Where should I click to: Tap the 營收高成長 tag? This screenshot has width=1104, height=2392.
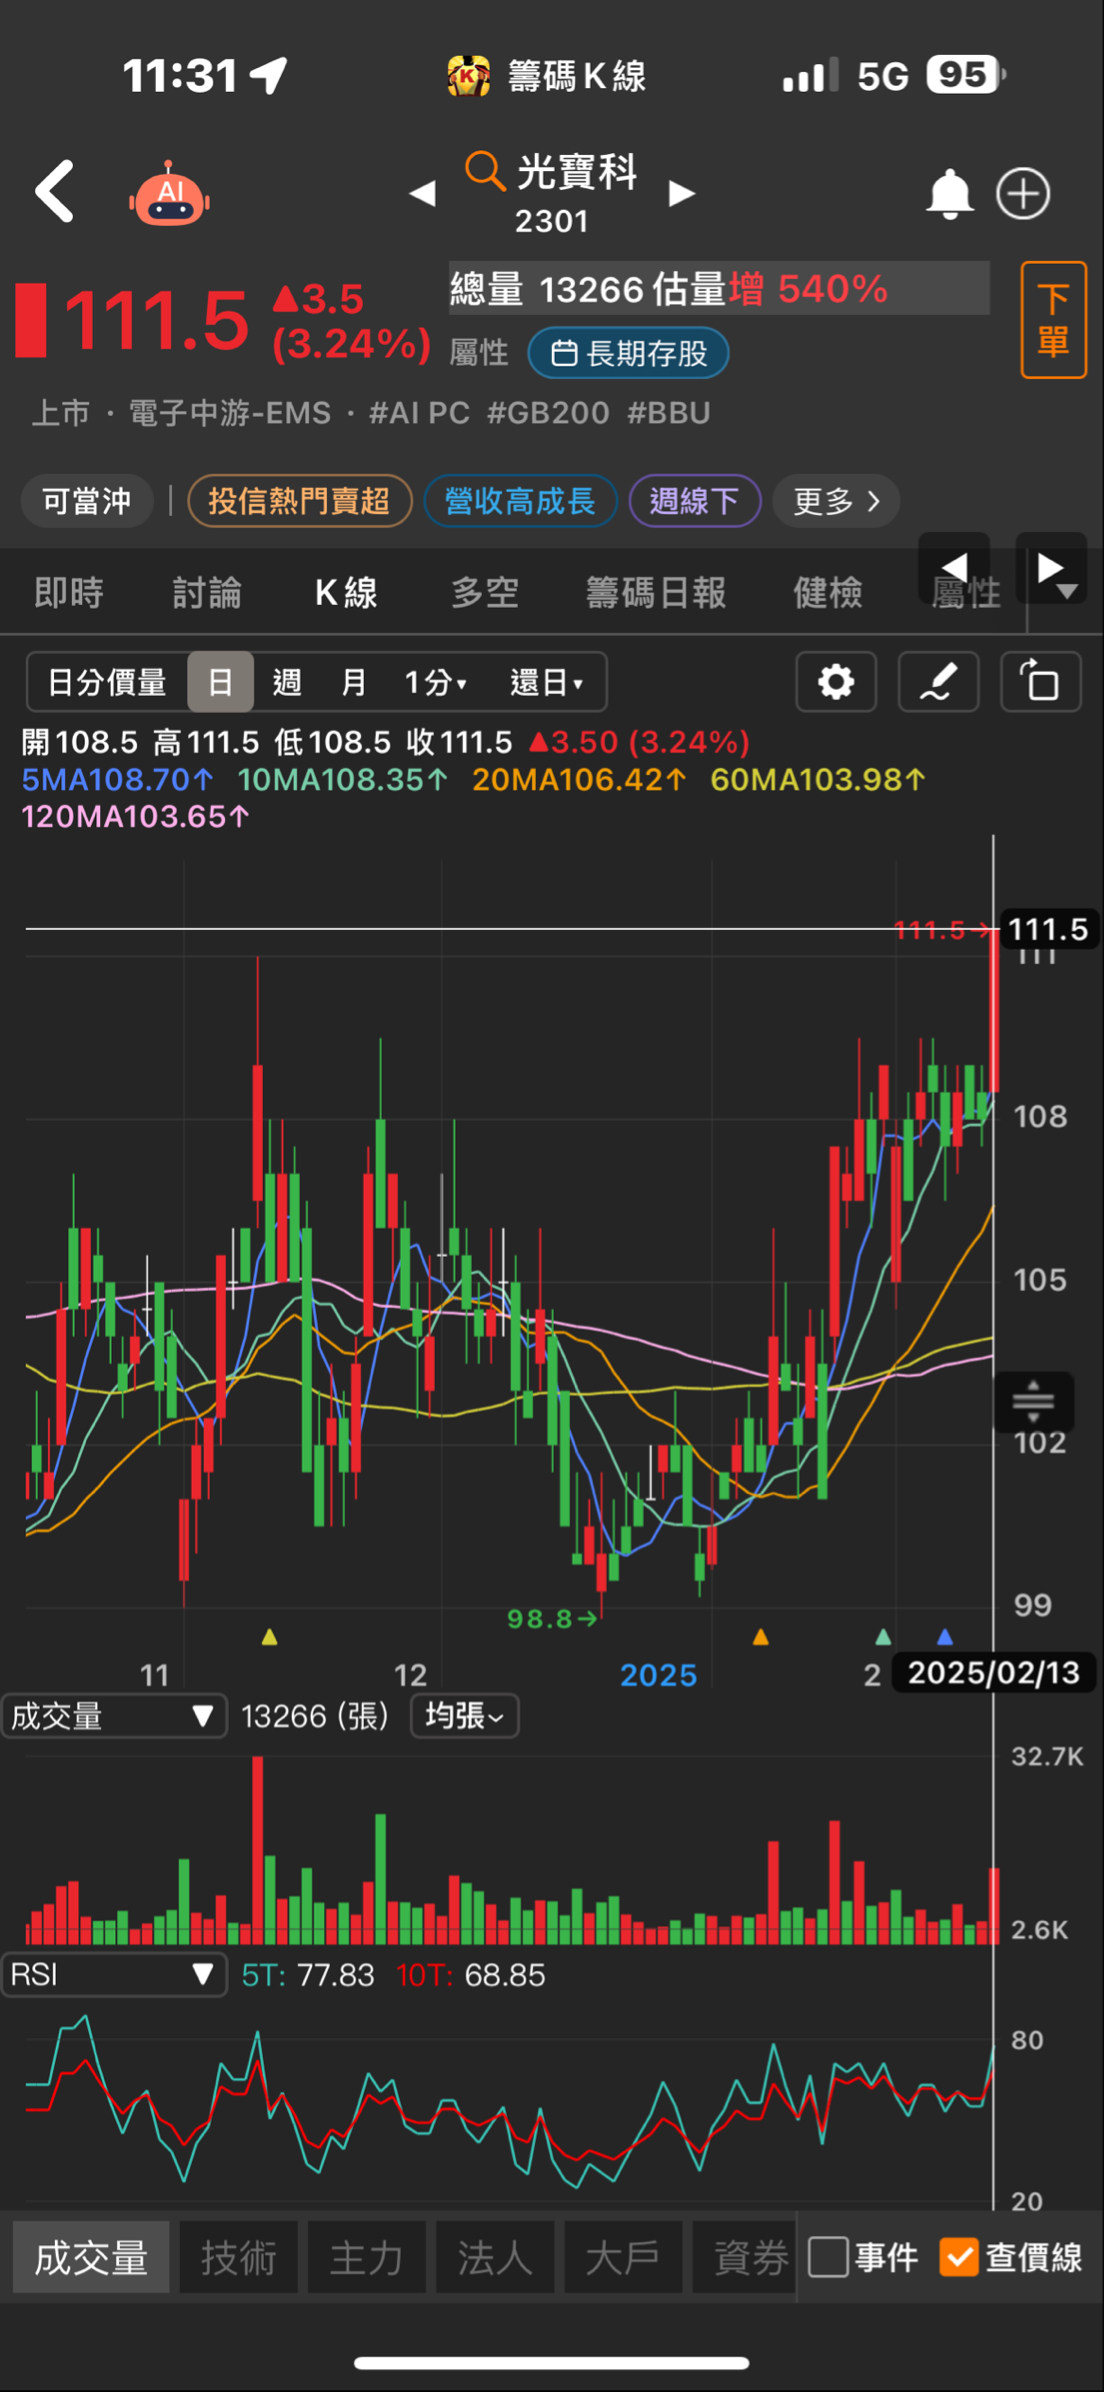pos(520,501)
